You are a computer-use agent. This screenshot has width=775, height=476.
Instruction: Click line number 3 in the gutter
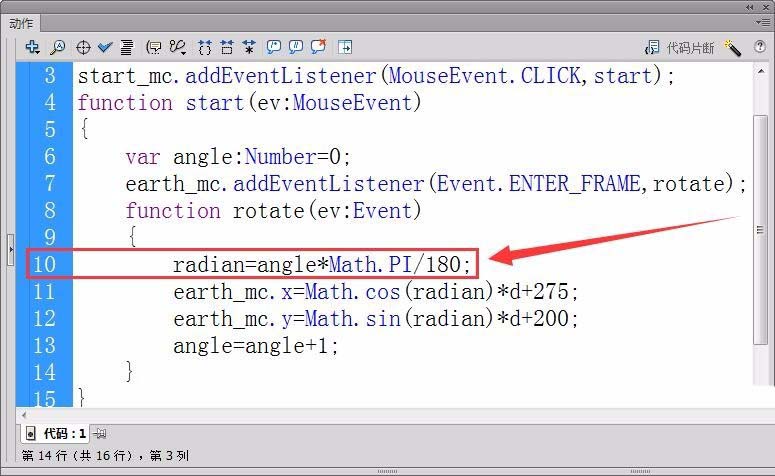pyautogui.click(x=49, y=76)
